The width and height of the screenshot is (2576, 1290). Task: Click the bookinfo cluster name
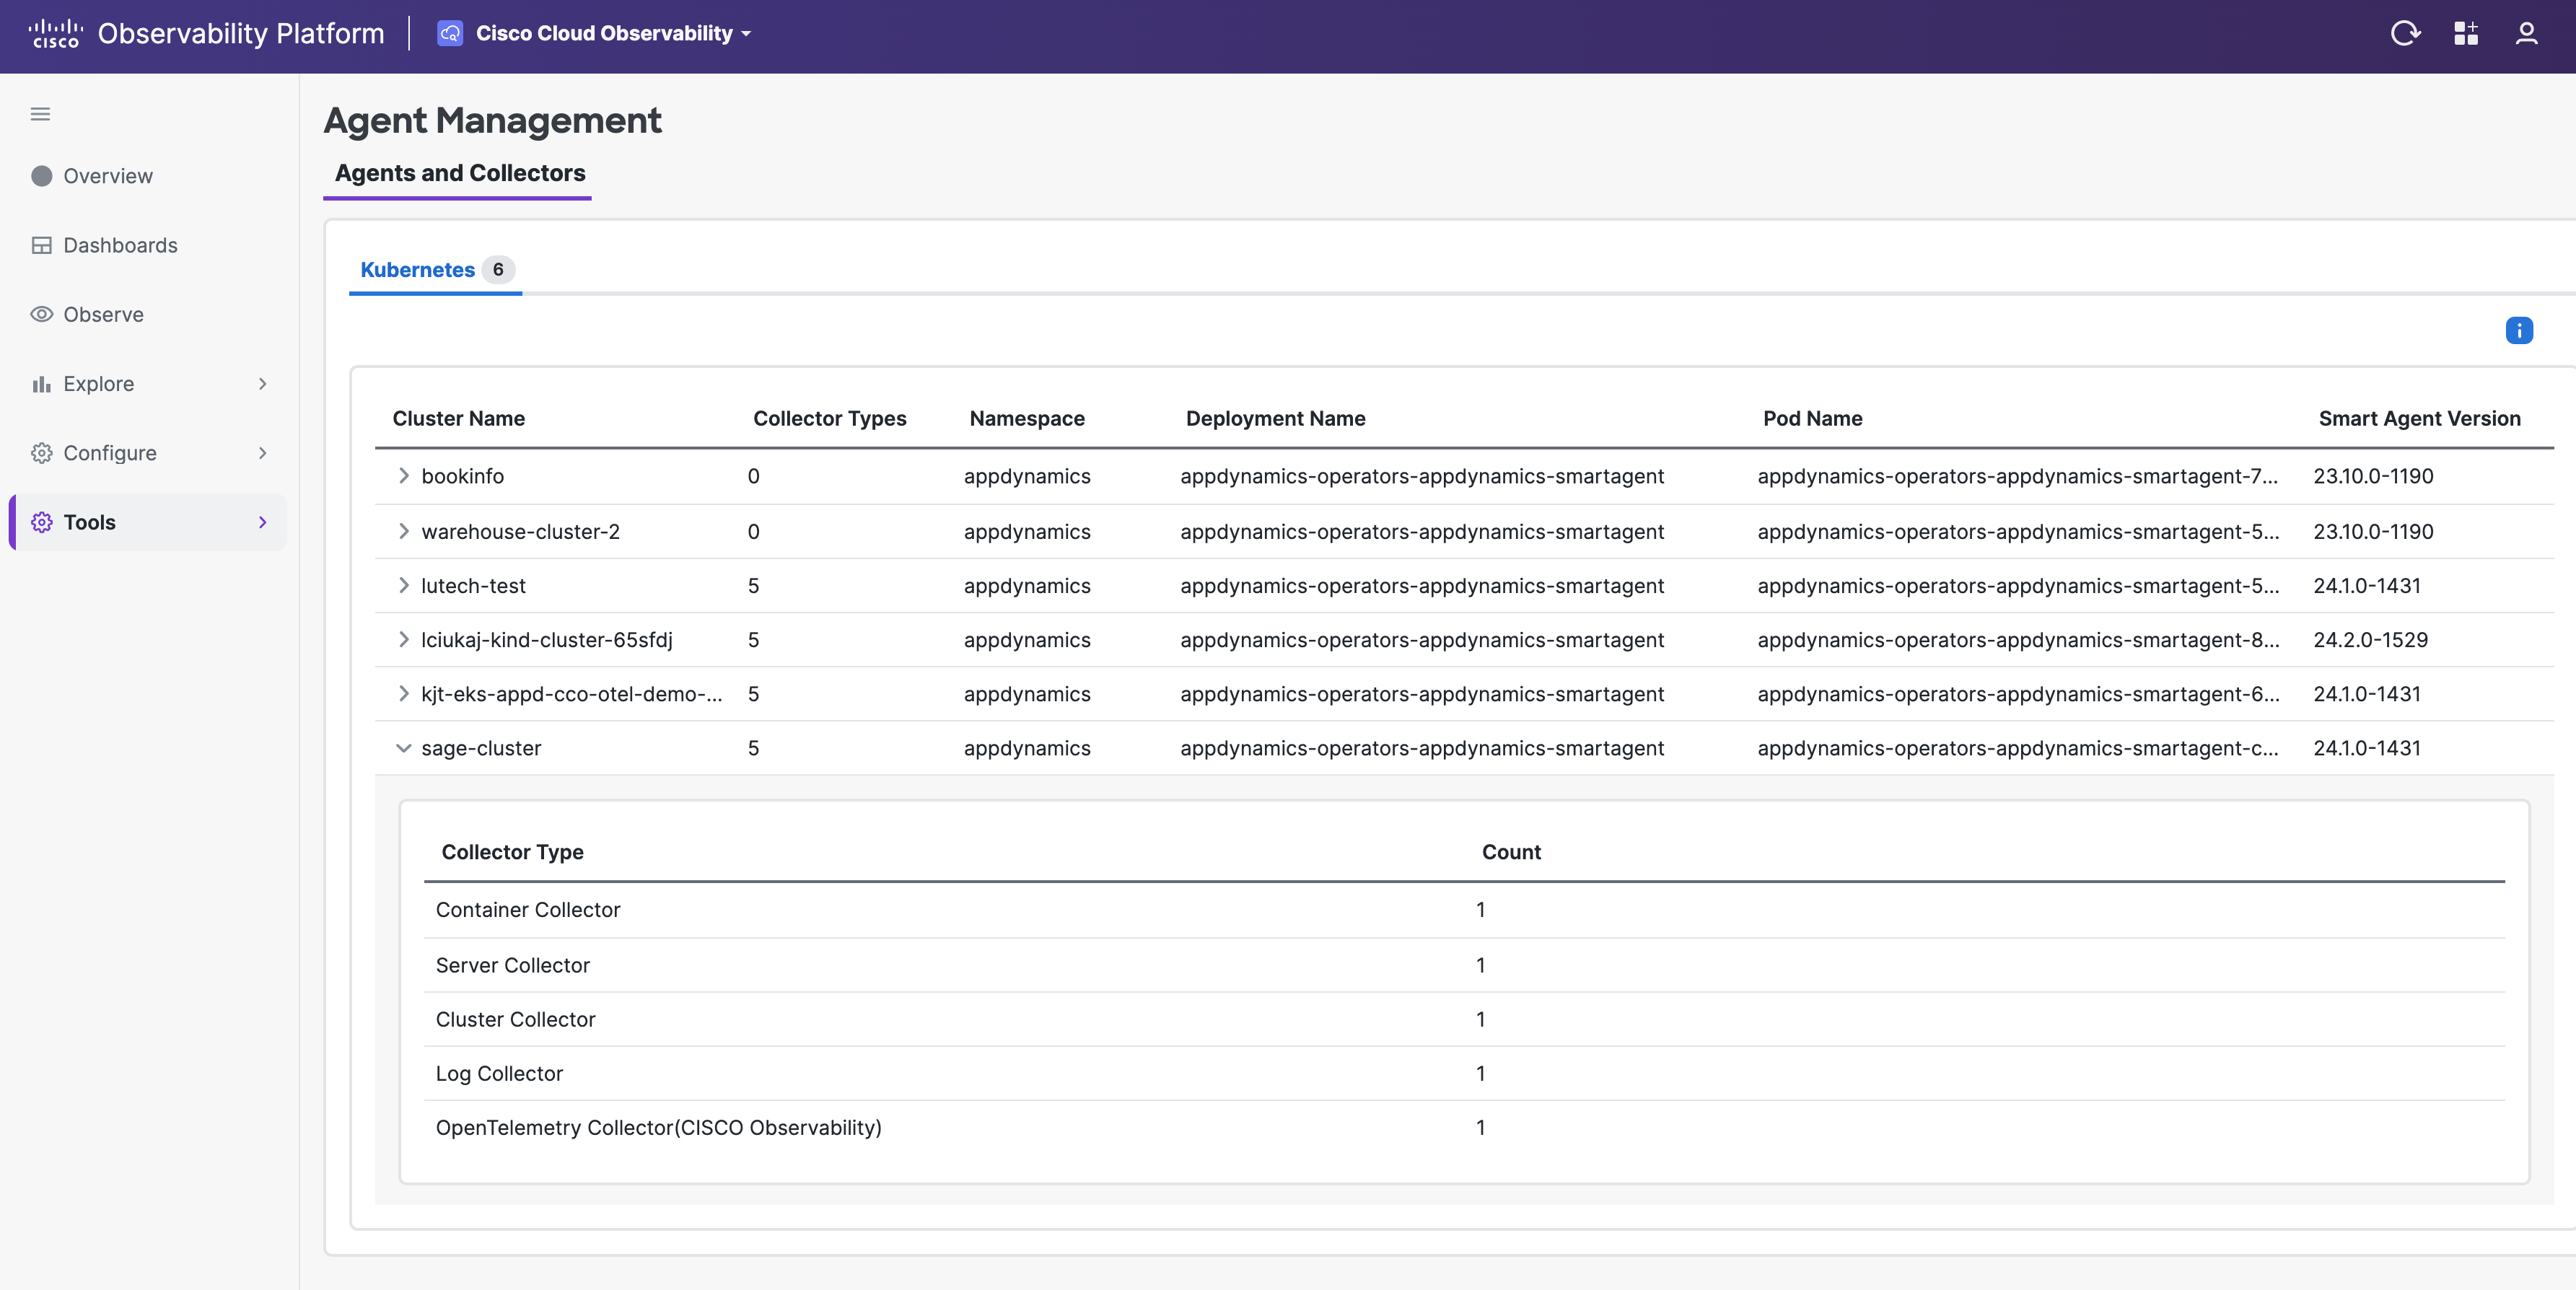tap(463, 476)
